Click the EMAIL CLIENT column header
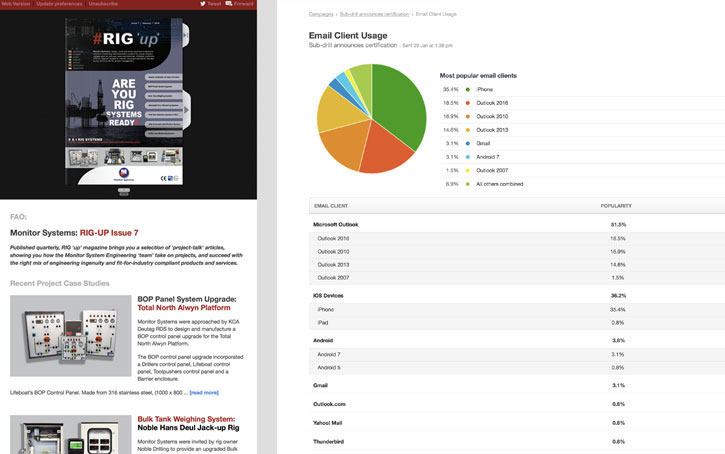The width and height of the screenshot is (725, 454). 331,206
